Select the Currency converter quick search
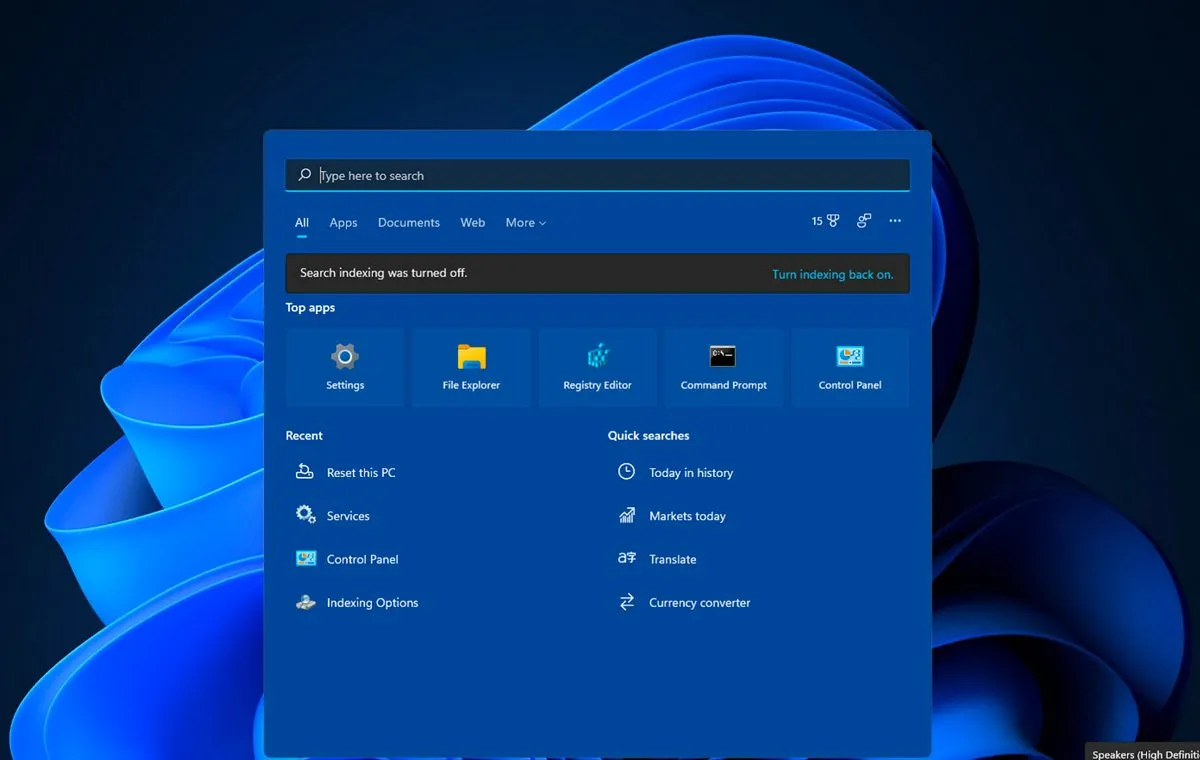This screenshot has height=760, width=1200. pos(698,603)
